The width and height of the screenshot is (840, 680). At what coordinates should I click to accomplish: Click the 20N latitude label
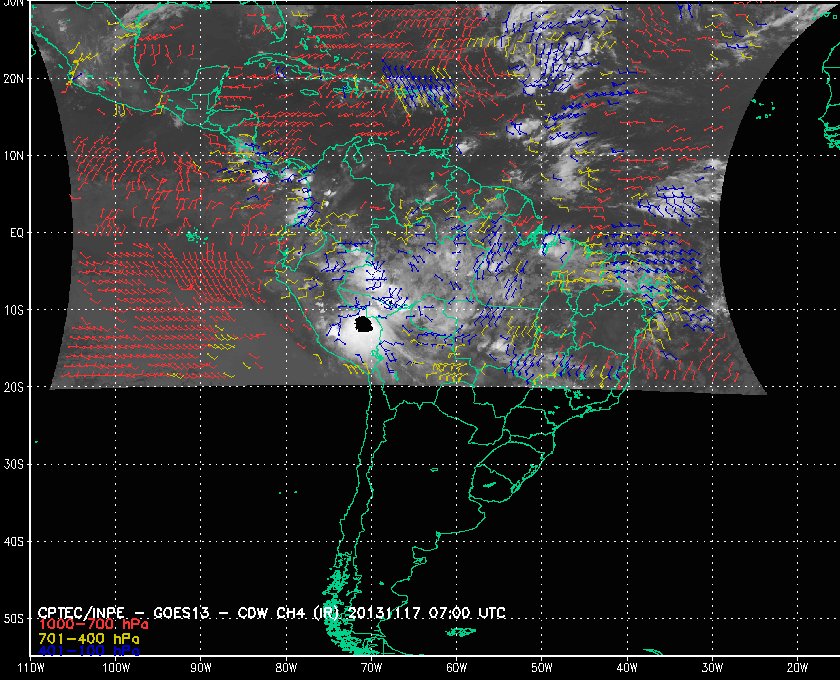click(x=13, y=79)
